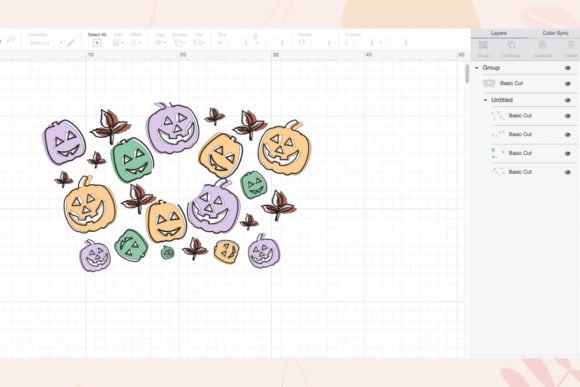Switch to the Layers tab
The width and height of the screenshot is (580, 387).
[499, 33]
